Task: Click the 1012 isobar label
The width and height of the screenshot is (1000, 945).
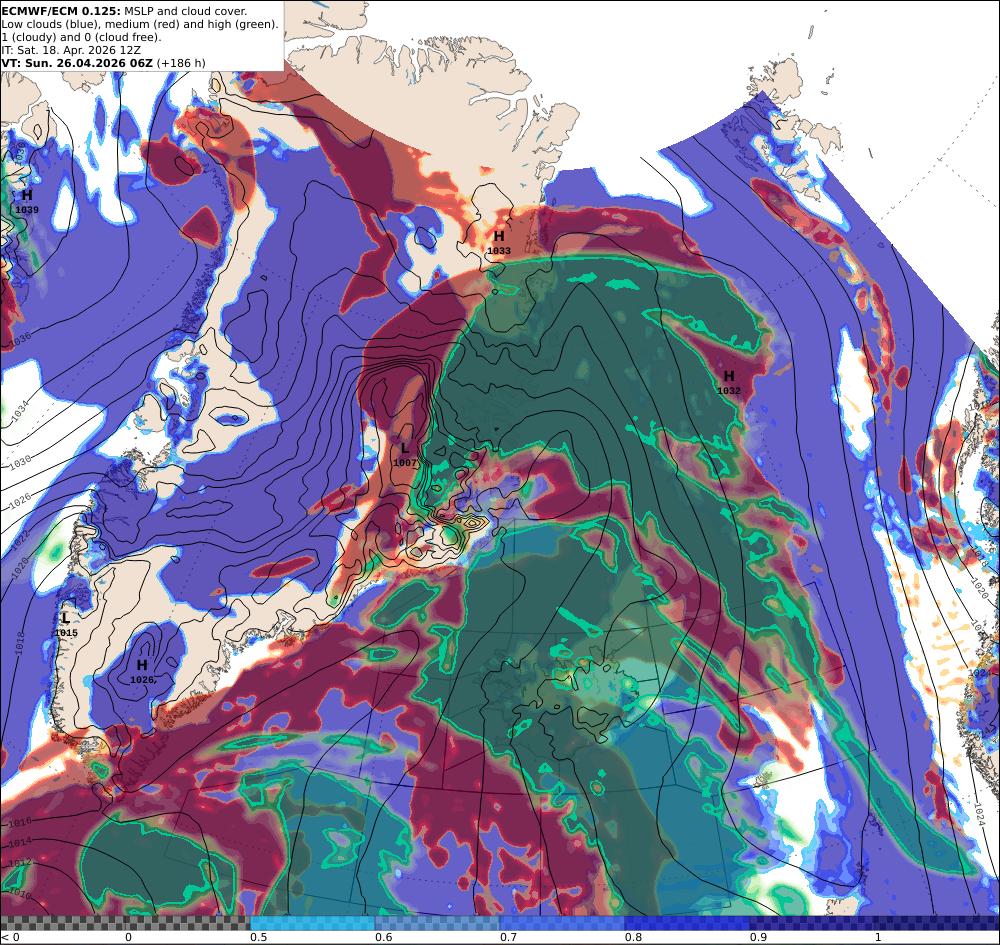Action: [x=19, y=863]
